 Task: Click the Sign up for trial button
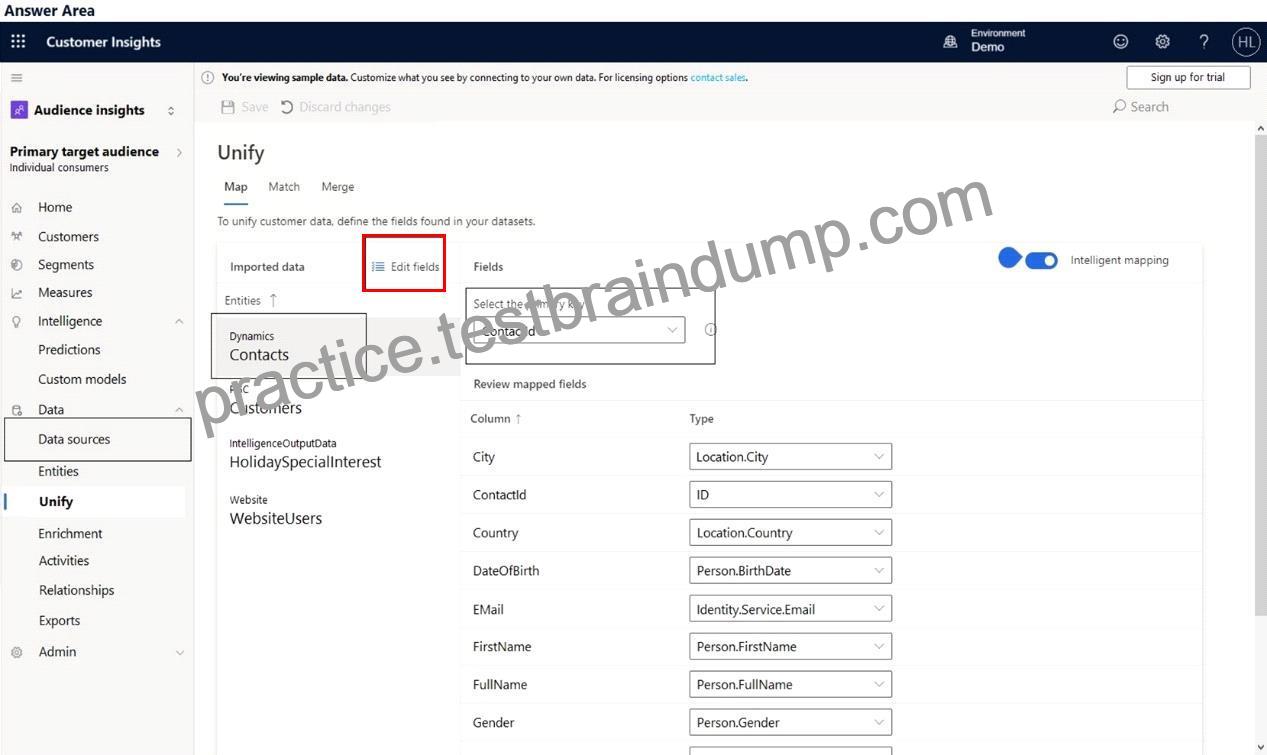click(x=1188, y=77)
